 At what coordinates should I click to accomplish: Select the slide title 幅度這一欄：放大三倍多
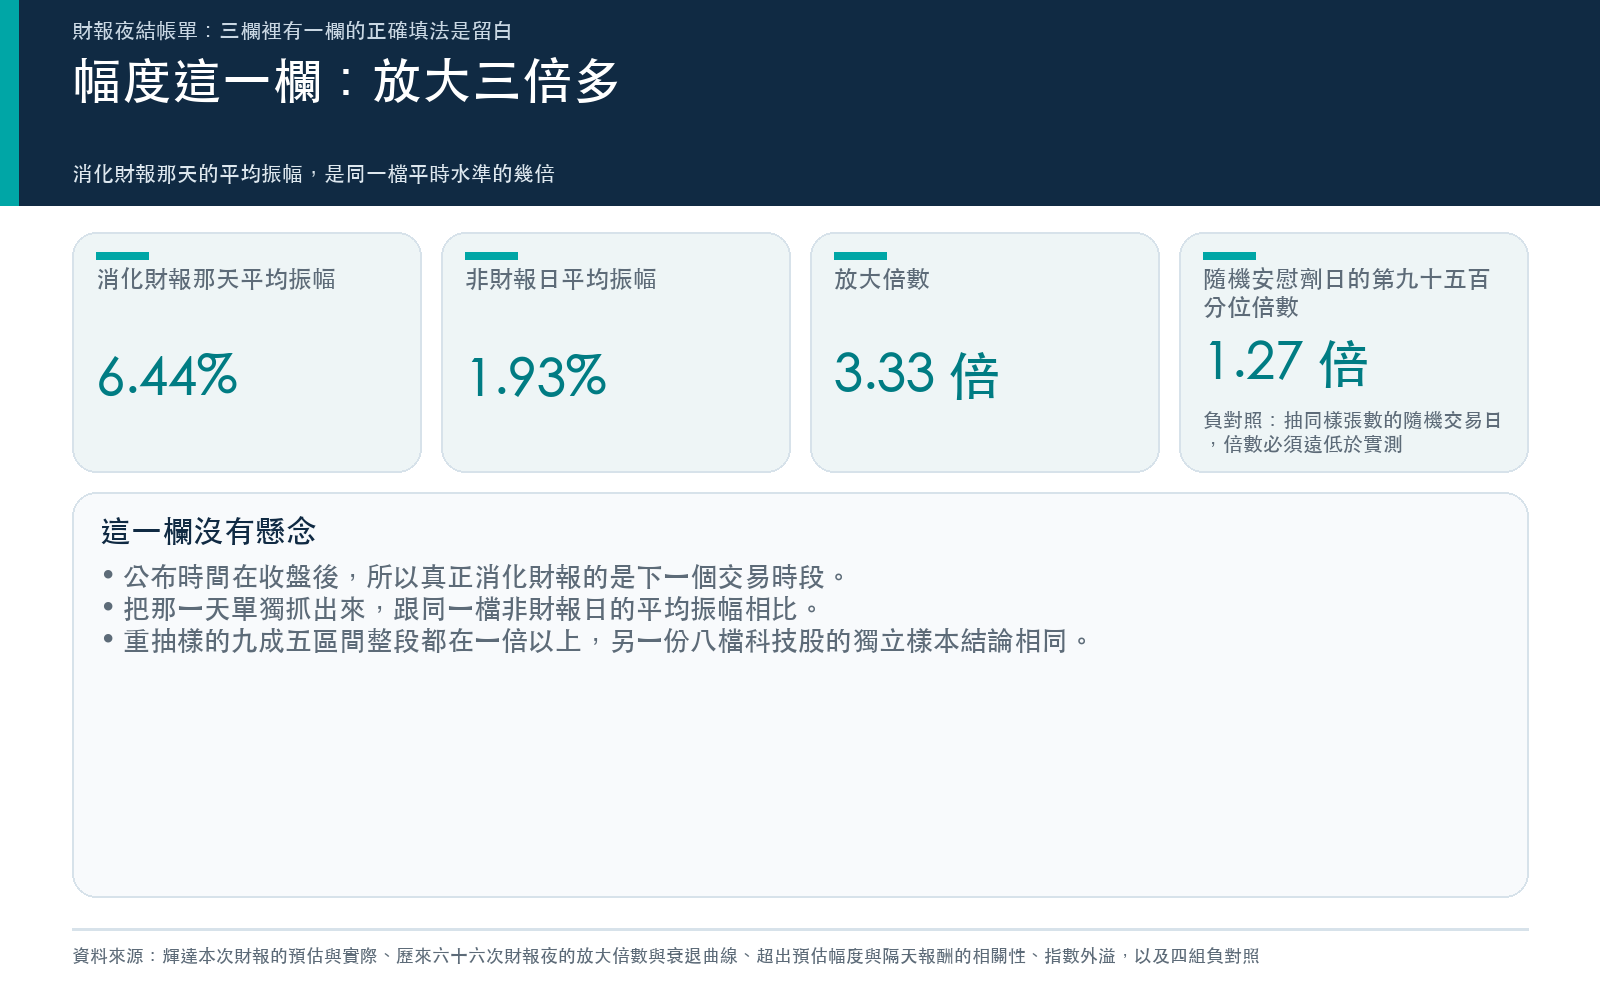(x=346, y=81)
